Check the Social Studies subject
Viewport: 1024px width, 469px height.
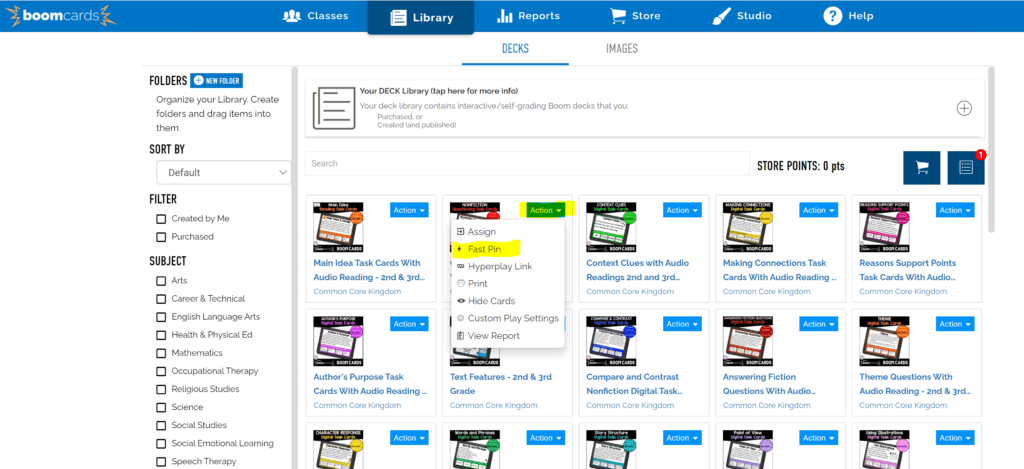coord(161,425)
